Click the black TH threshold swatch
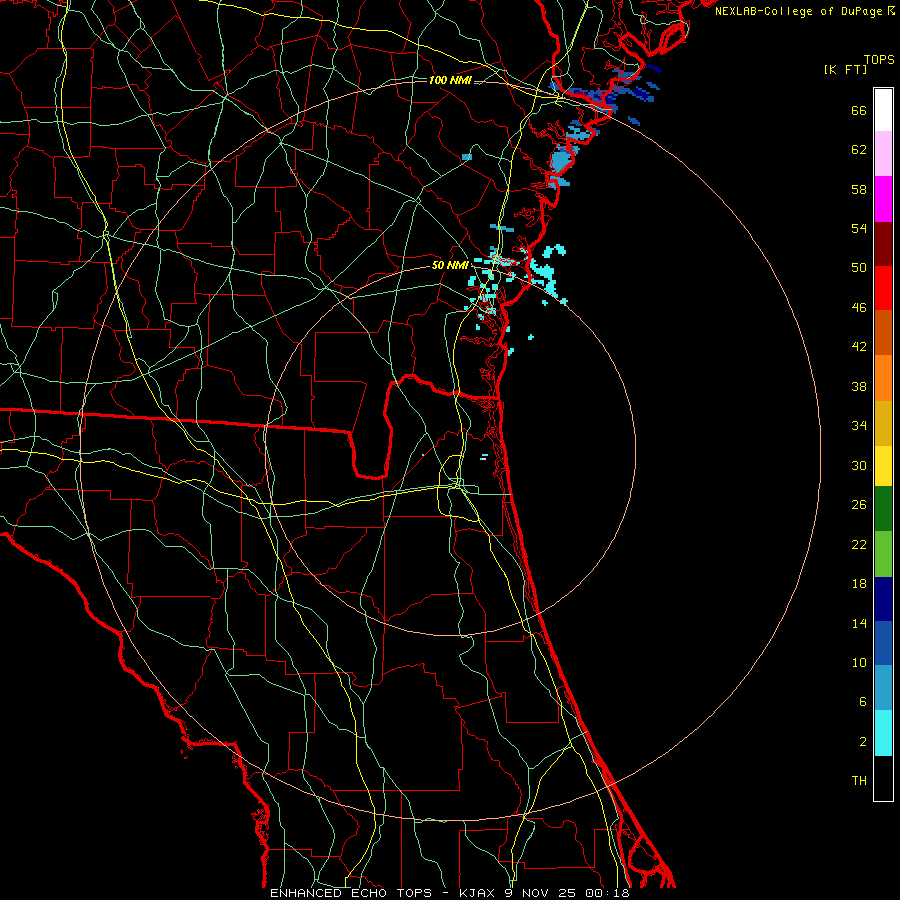Screen dimensions: 900x900 [883, 778]
